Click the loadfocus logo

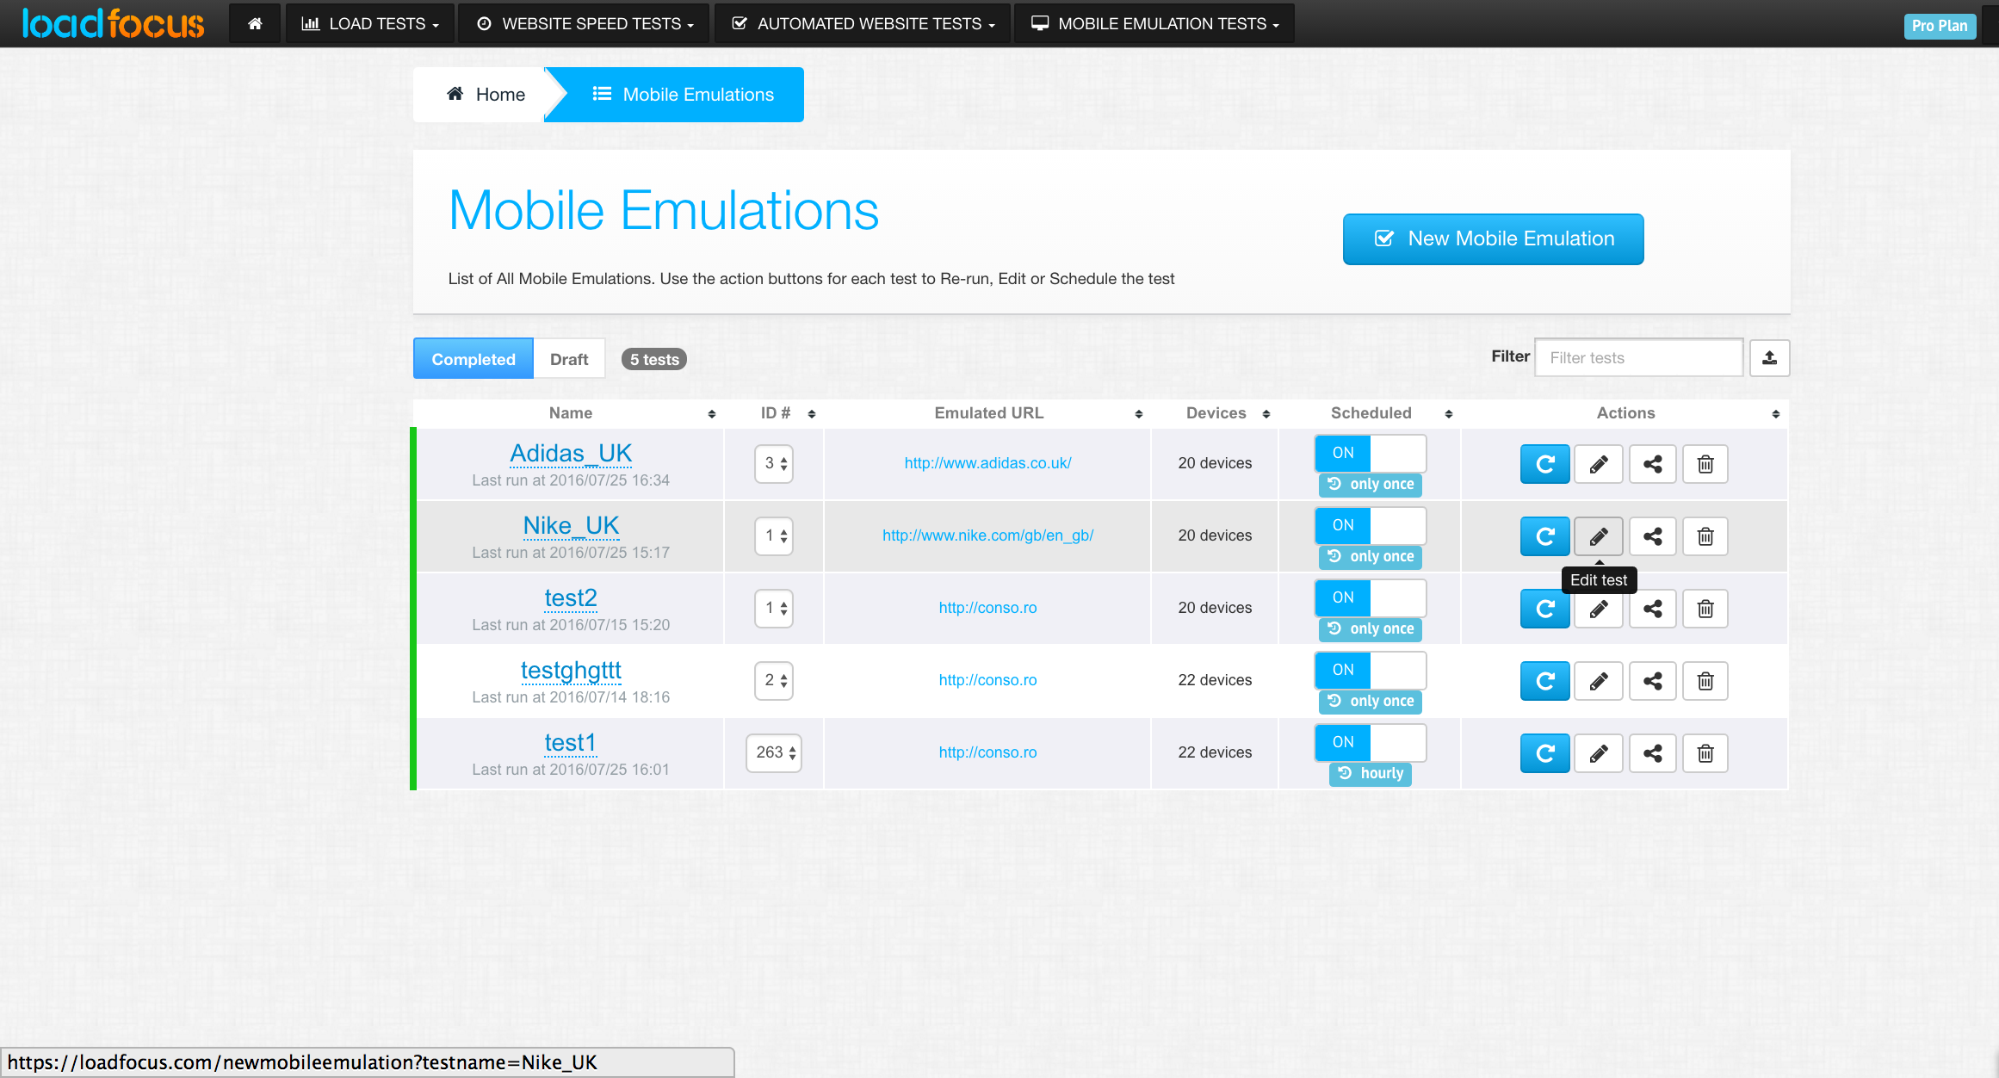113,23
